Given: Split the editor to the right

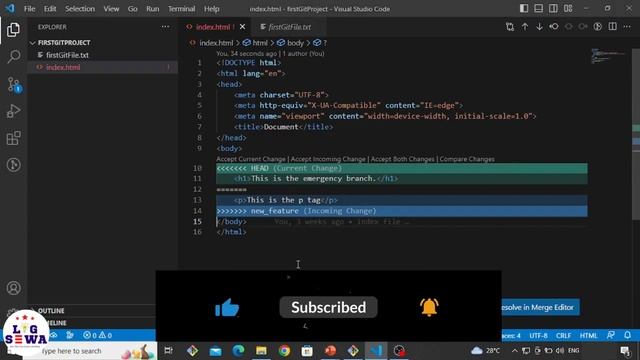Looking at the screenshot, I should coord(613,27).
